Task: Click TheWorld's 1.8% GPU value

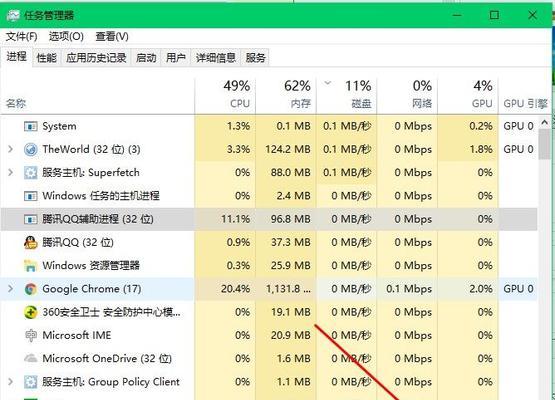Action: [481, 149]
